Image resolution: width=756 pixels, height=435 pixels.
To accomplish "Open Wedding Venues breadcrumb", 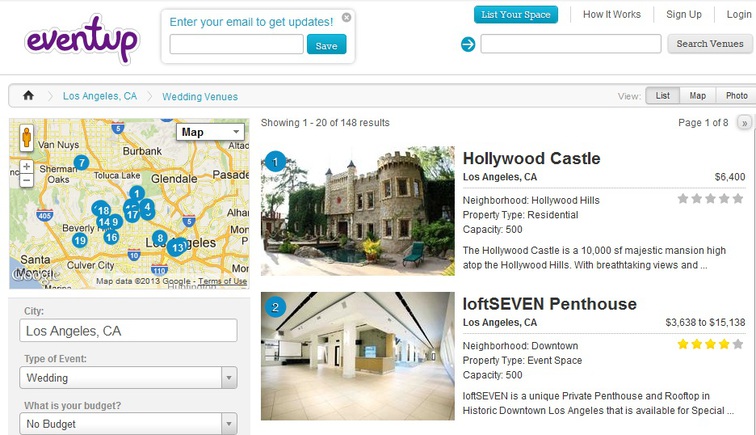I will point(200,96).
